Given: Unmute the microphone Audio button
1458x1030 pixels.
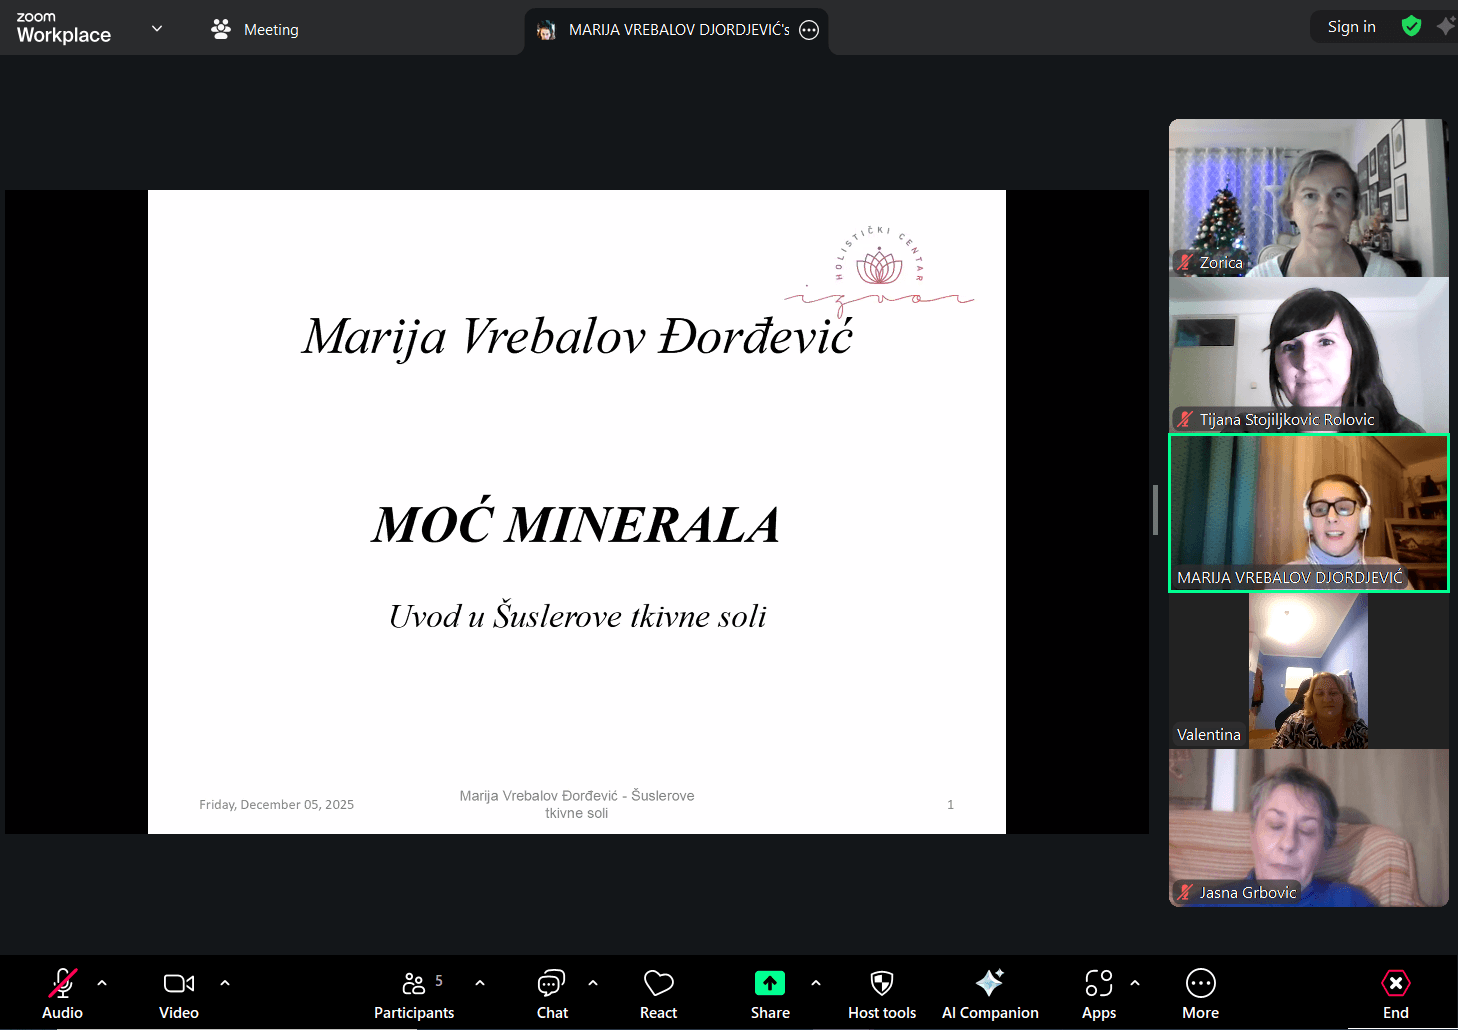Looking at the screenshot, I should (62, 994).
